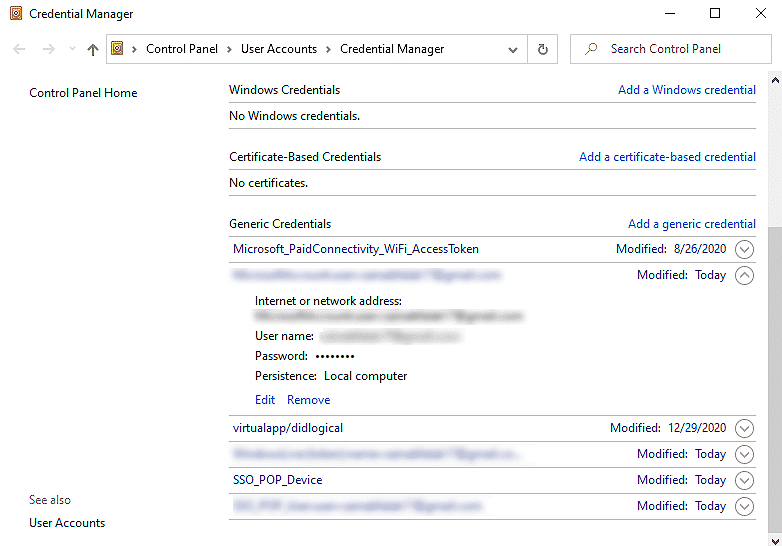
Task: Click the Windows Credentials heading
Action: 284,90
